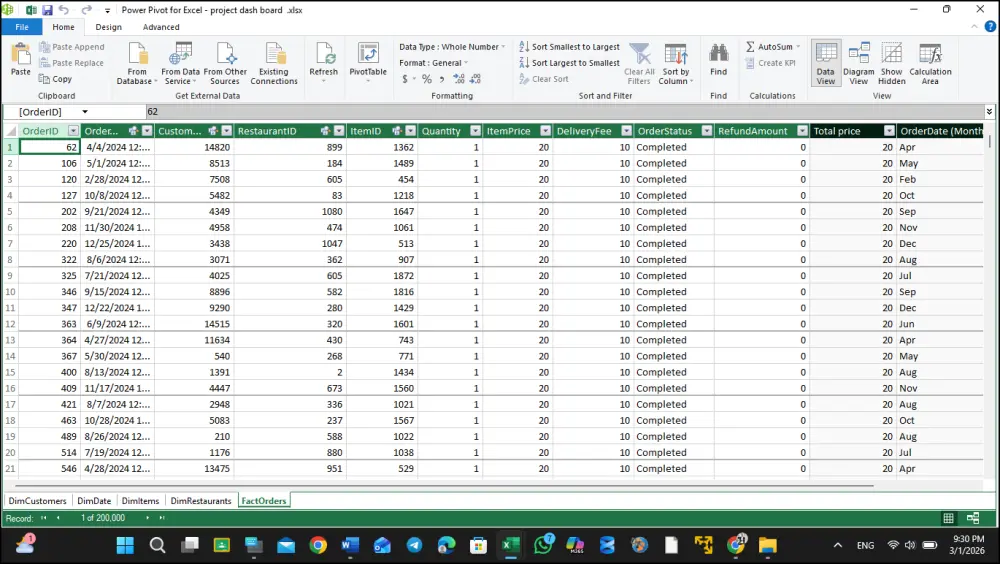Go to first record button

pyautogui.click(x=43, y=518)
